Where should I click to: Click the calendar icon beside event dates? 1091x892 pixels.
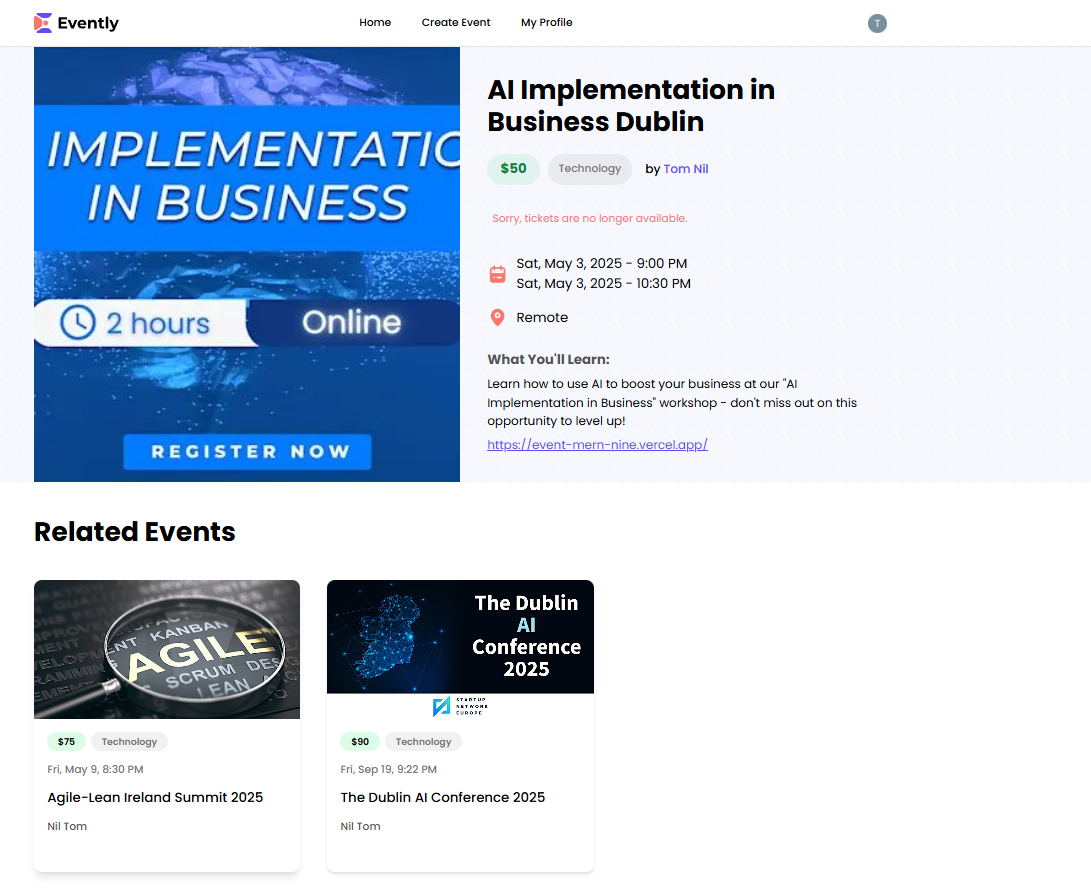497,274
